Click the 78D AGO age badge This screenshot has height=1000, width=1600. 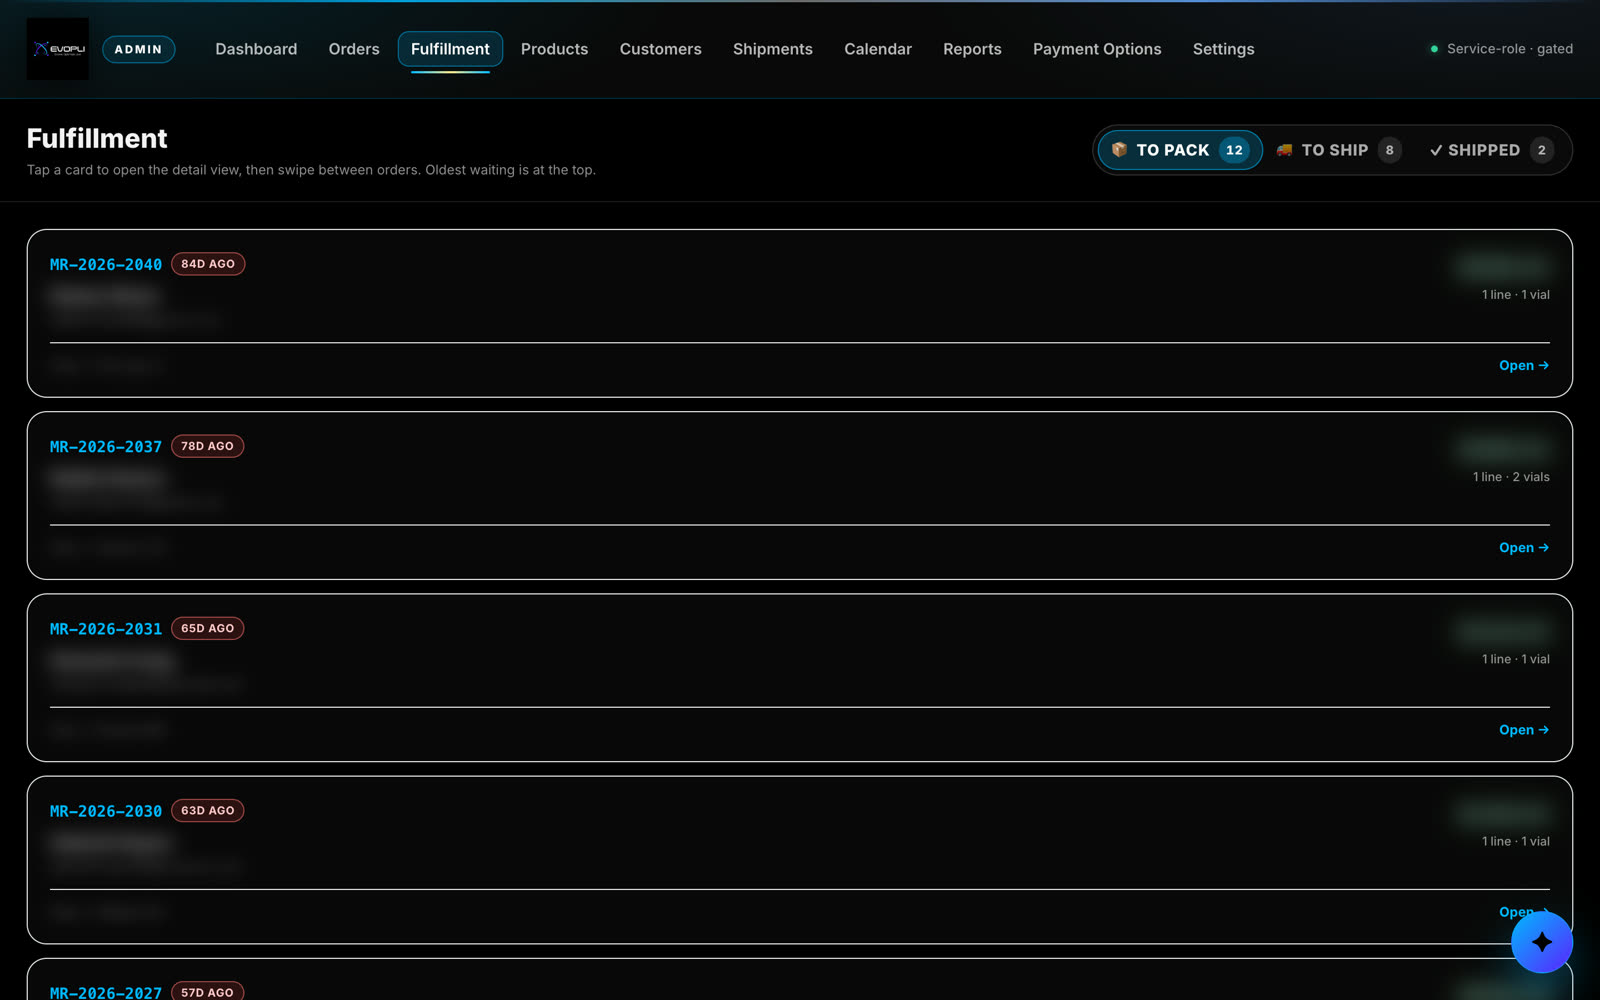pos(207,446)
